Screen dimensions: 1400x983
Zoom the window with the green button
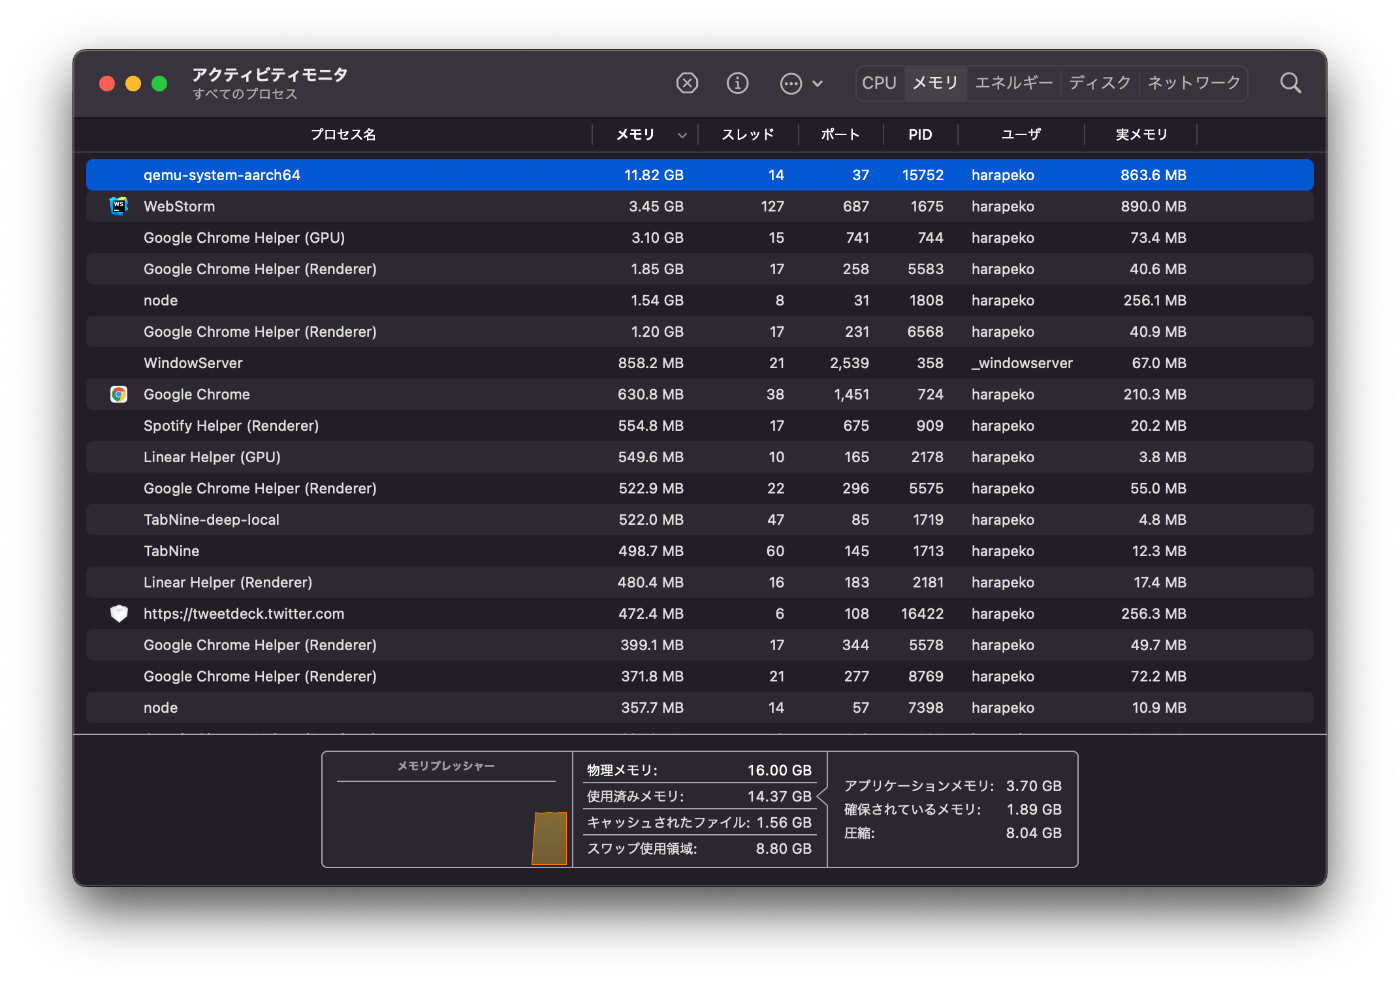pyautogui.click(x=159, y=84)
